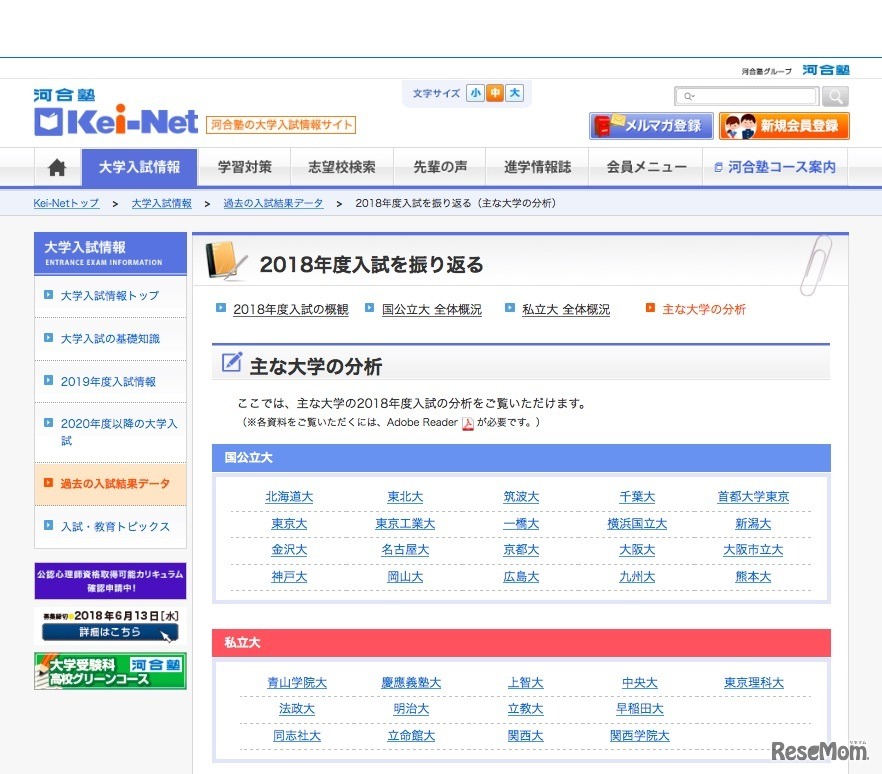Screen dimensions: 882x774
Task: Select the 小 text size option
Action: point(476,92)
